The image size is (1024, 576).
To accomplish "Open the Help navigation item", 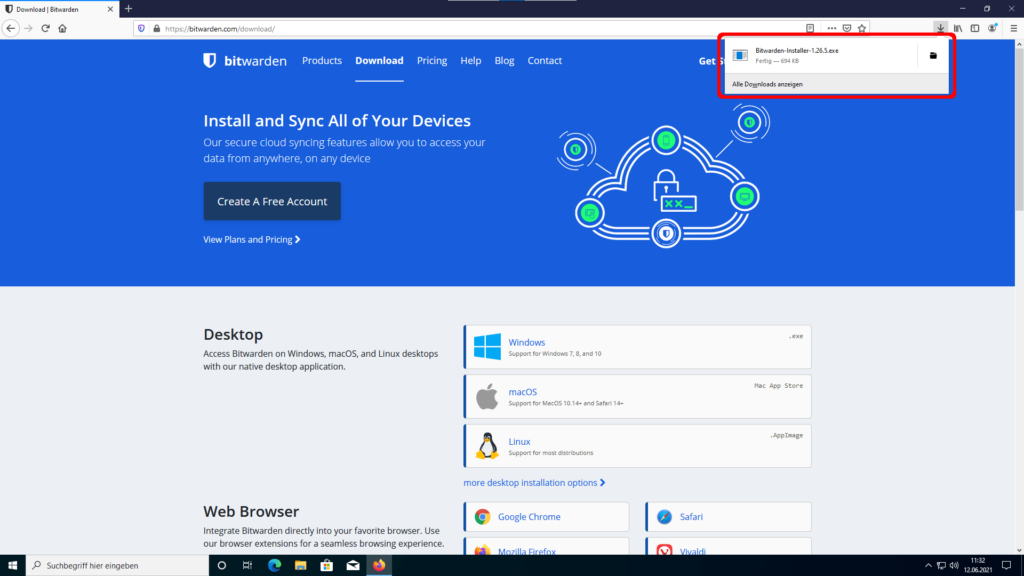I will [x=471, y=61].
